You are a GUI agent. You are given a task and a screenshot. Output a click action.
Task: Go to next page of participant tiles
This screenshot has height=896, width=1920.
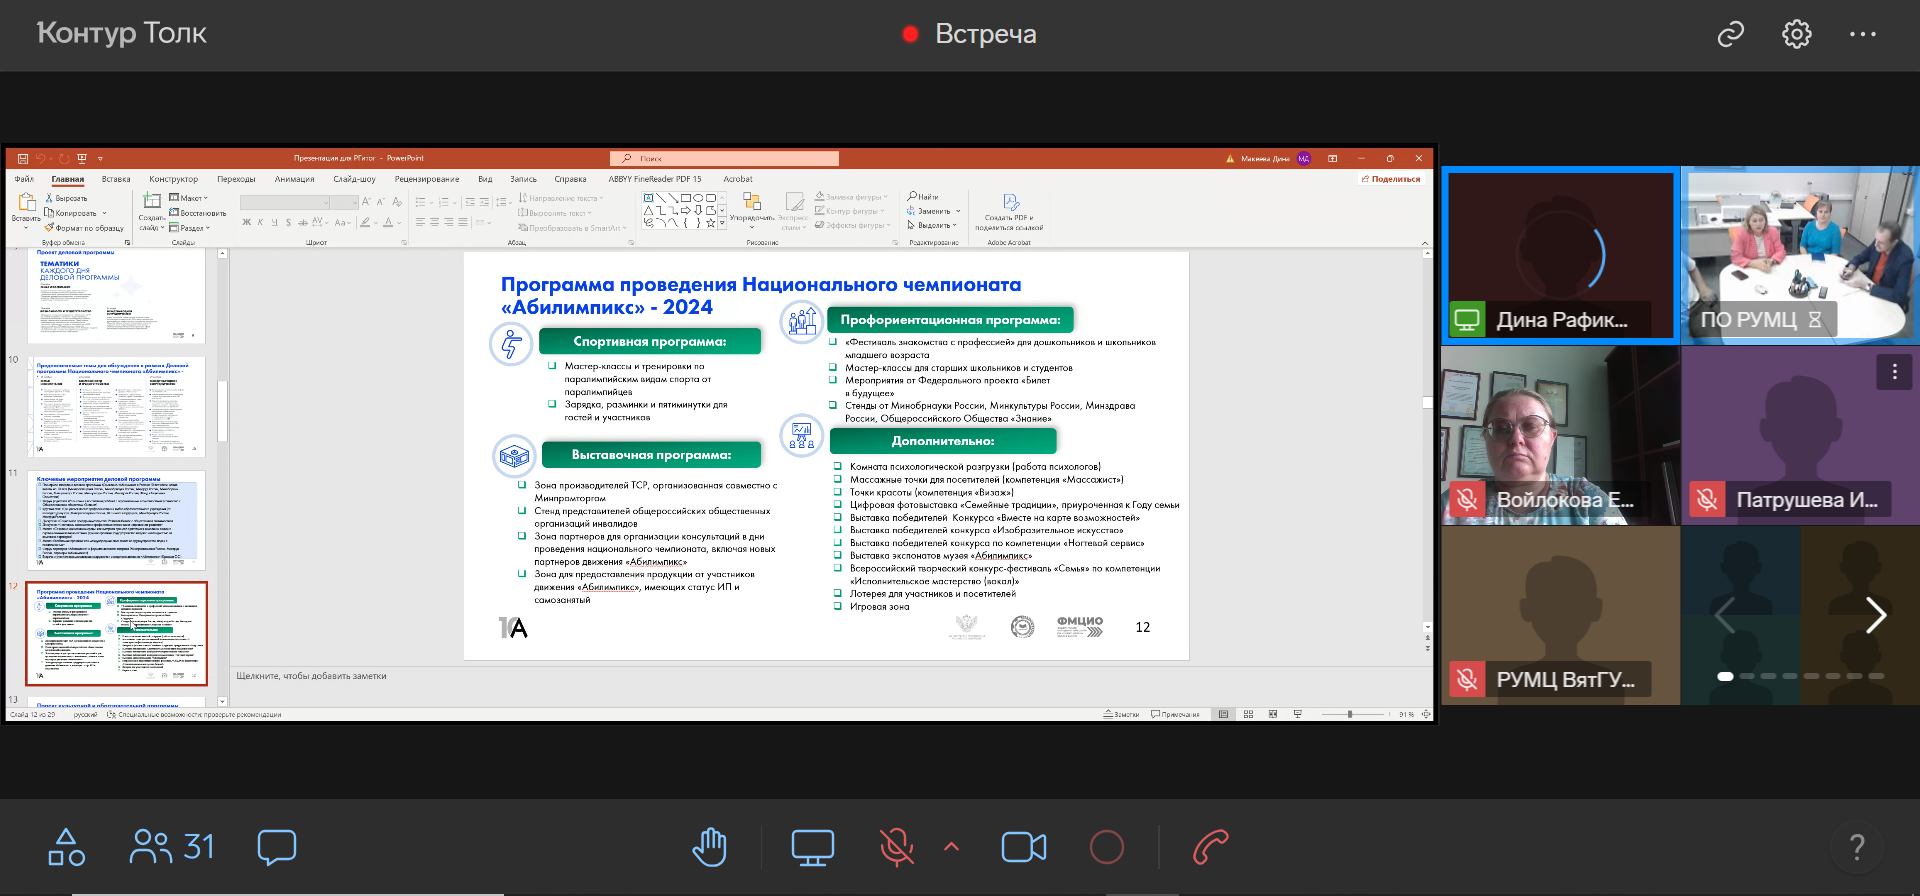click(x=1876, y=615)
